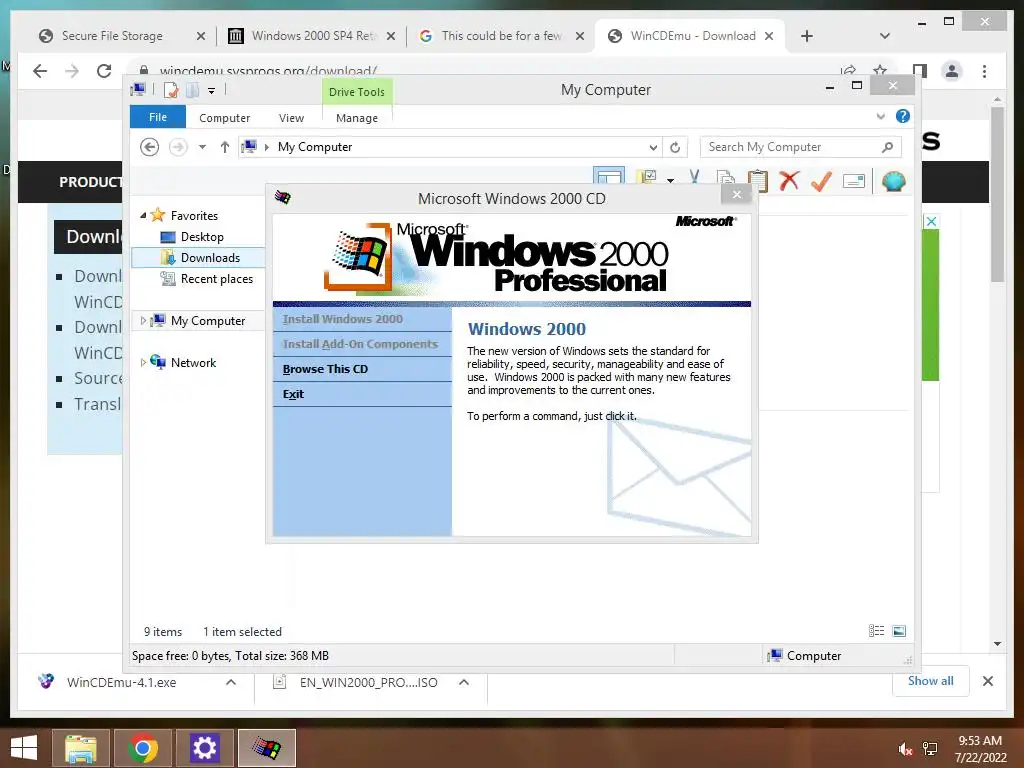Open dropdown arrow next to folder options icon
Screen dimensions: 1024x768
coord(671,180)
